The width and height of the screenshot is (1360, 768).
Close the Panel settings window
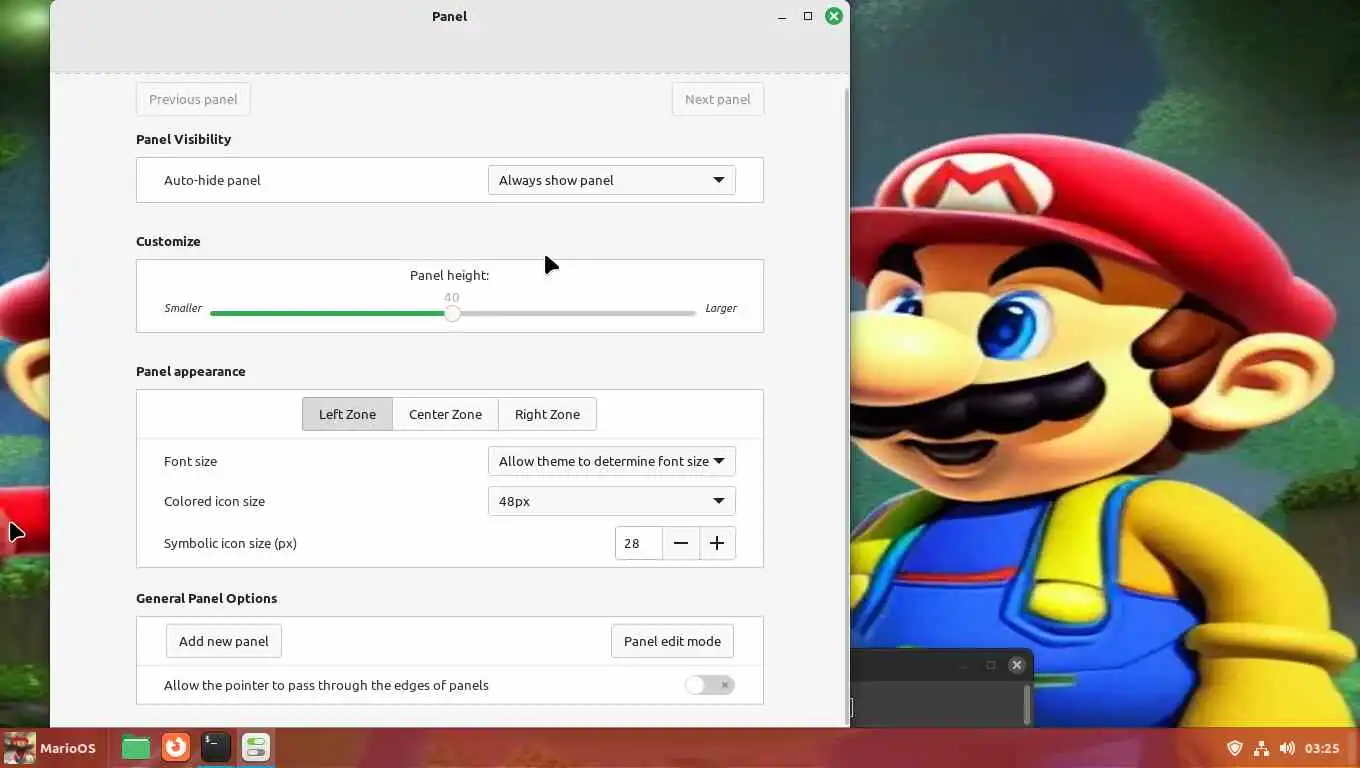(834, 16)
